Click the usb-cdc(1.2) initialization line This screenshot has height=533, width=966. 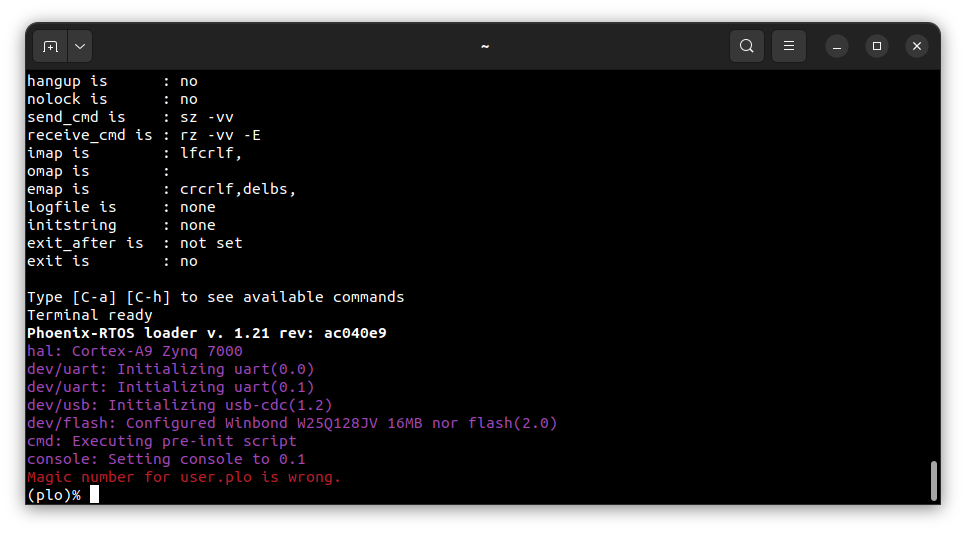pos(179,405)
